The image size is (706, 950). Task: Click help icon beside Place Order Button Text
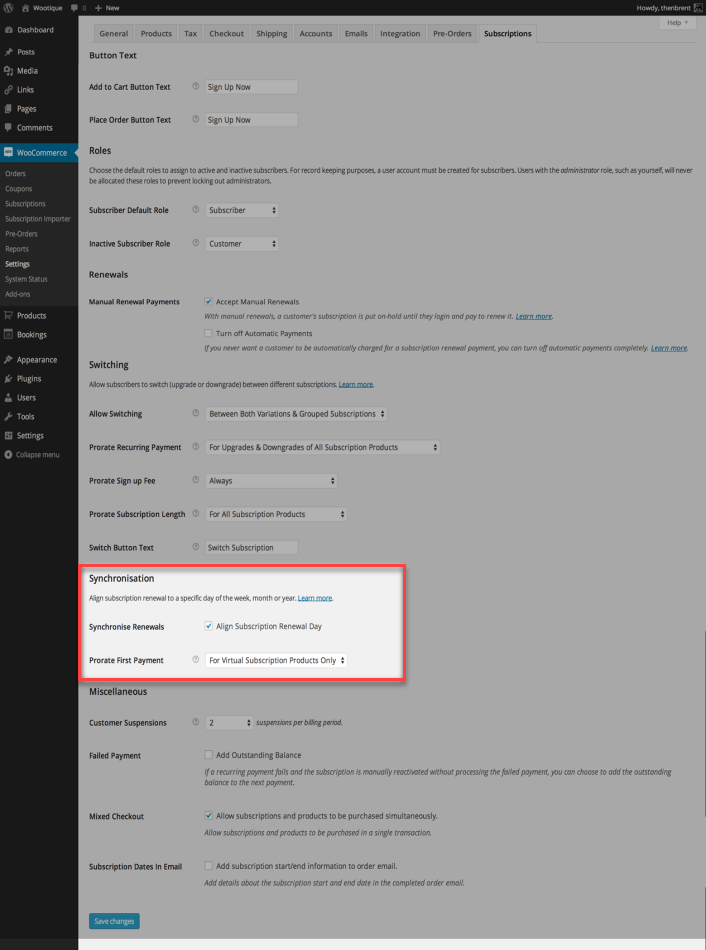click(196, 119)
